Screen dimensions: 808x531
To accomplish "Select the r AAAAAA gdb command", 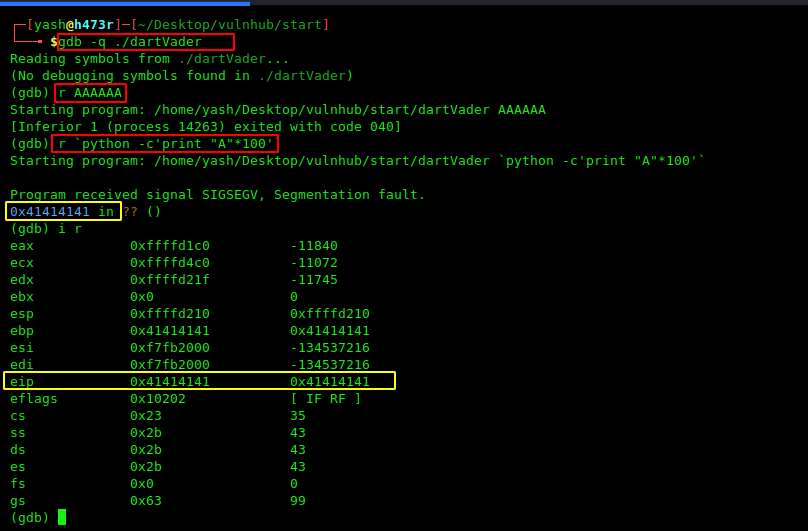I will [90, 93].
